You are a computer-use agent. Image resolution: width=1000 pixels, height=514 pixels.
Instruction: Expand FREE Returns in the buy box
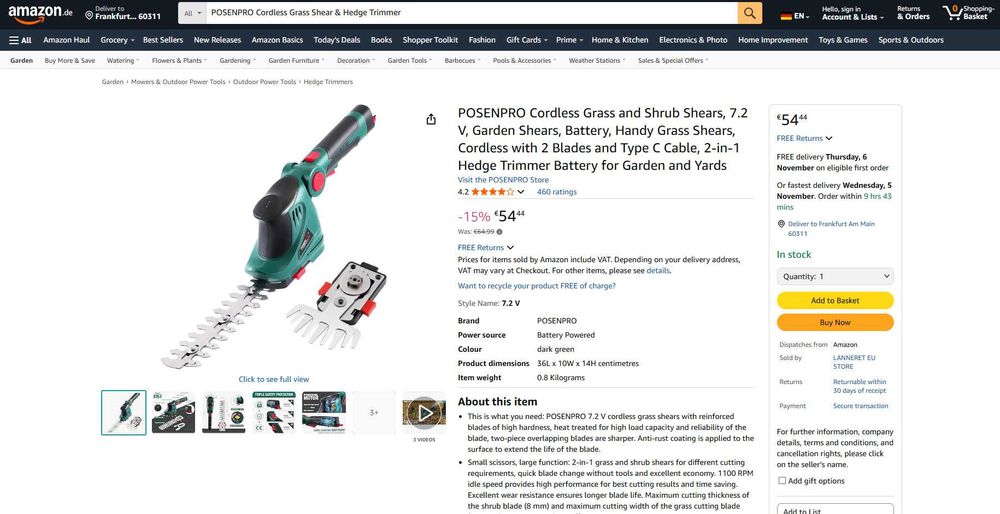(x=804, y=138)
